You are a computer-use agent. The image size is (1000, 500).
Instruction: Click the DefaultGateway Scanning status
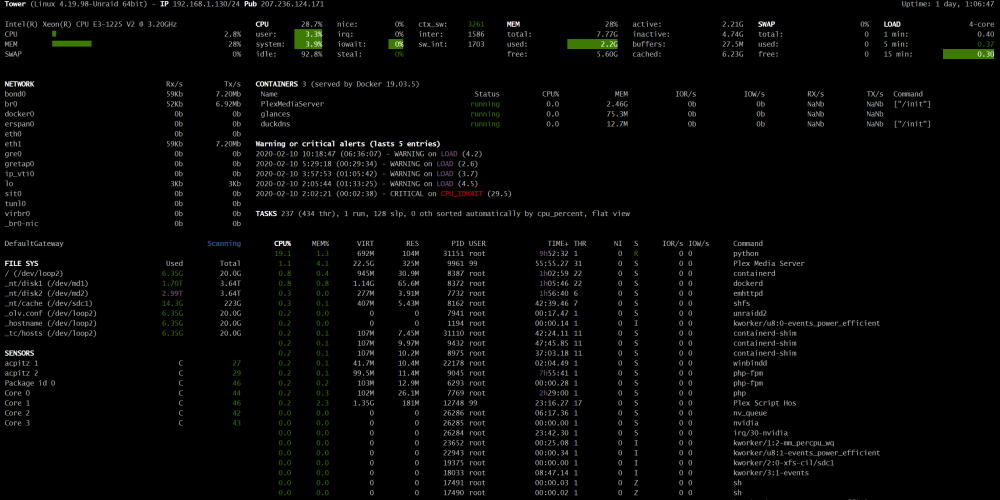(x=224, y=244)
